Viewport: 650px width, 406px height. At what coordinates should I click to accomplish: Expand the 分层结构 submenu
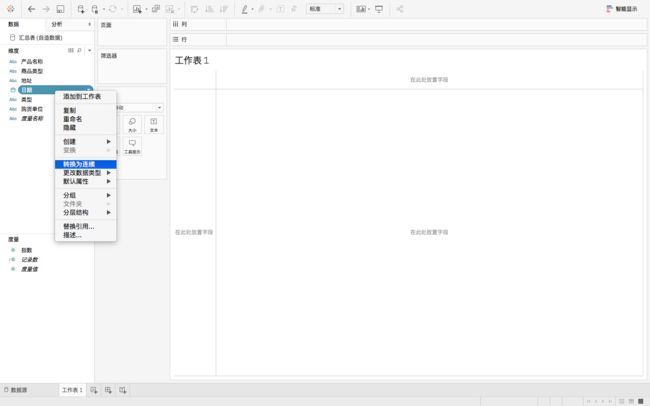(86, 212)
